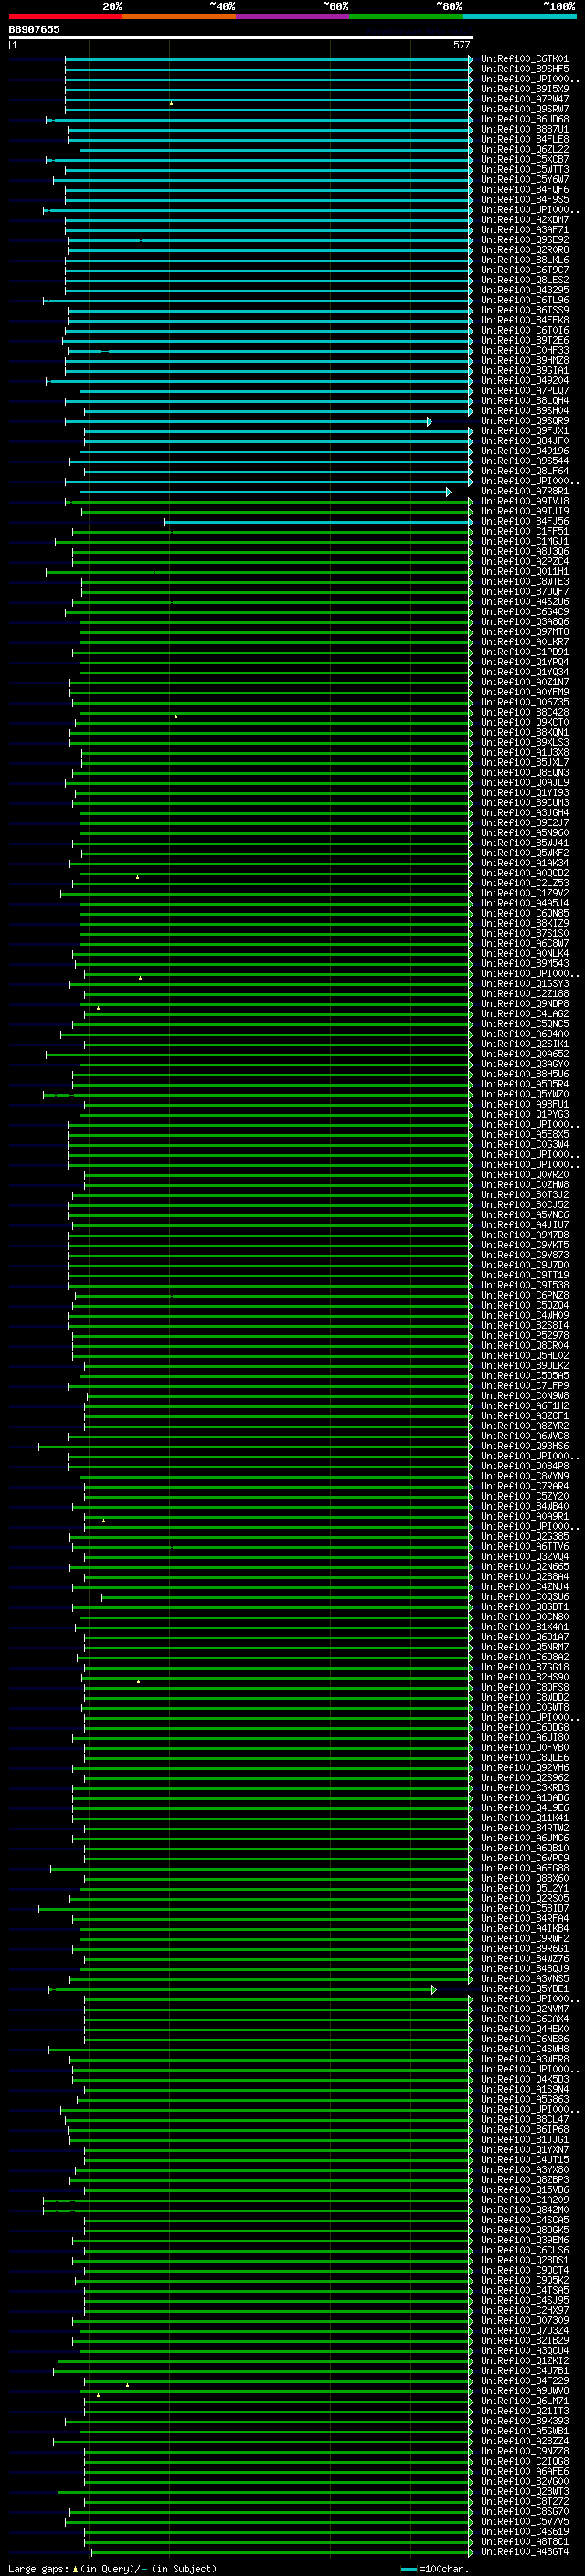
Task: Select hit UniRef100_Q97MT8
Action: pos(524,632)
